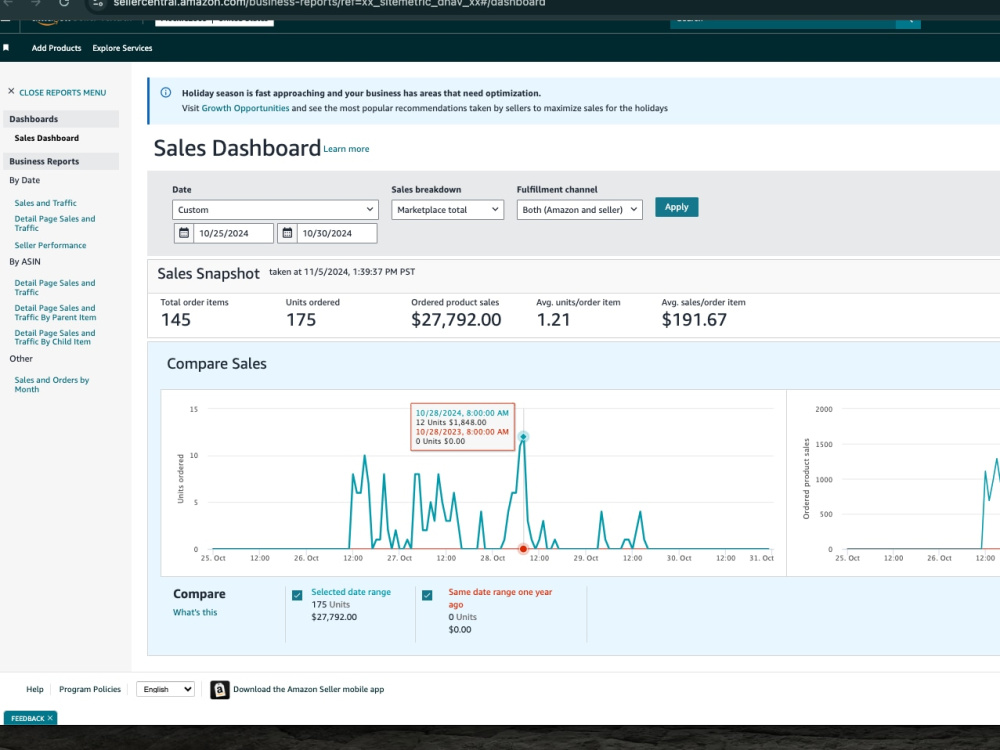Uncheck Same date range one year ago

click(x=427, y=595)
